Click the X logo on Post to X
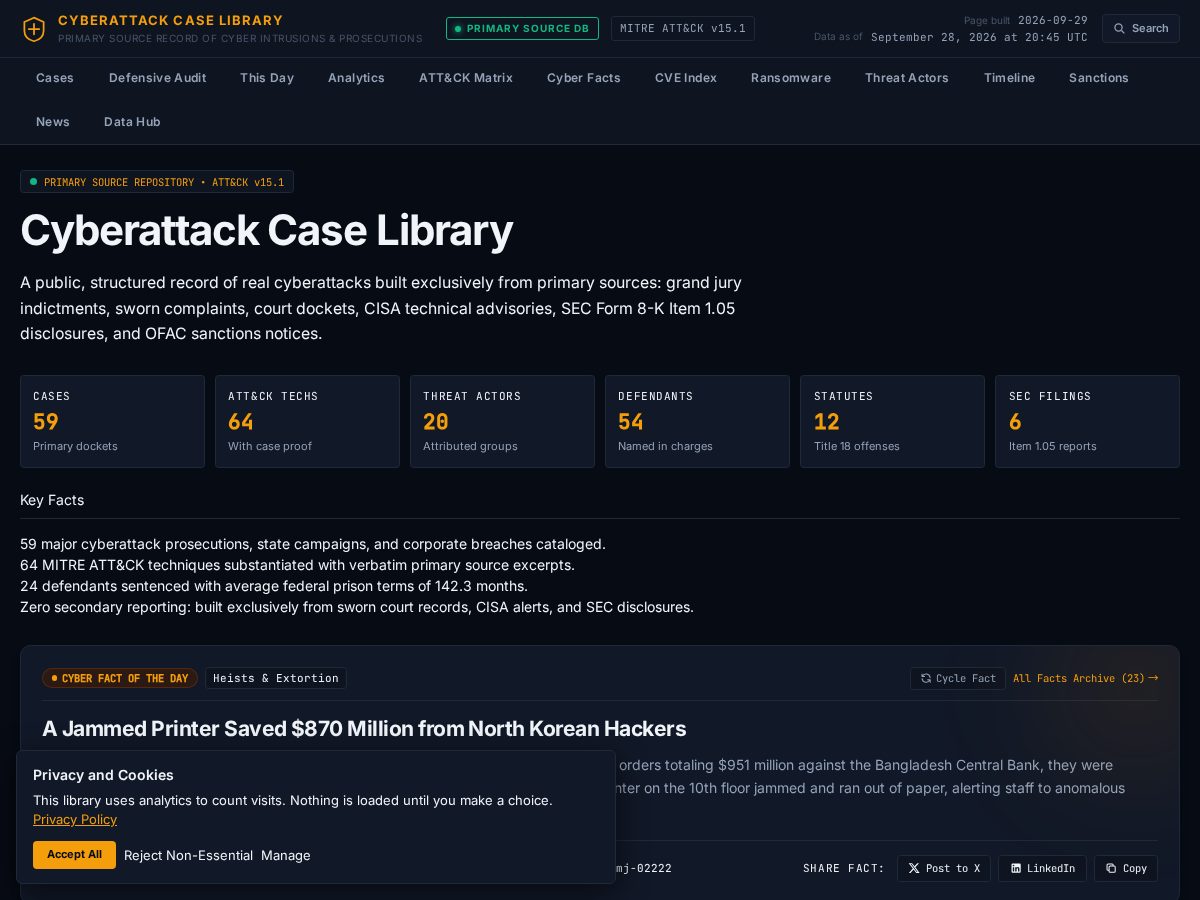Viewport: 1200px width, 900px height. [x=913, y=868]
